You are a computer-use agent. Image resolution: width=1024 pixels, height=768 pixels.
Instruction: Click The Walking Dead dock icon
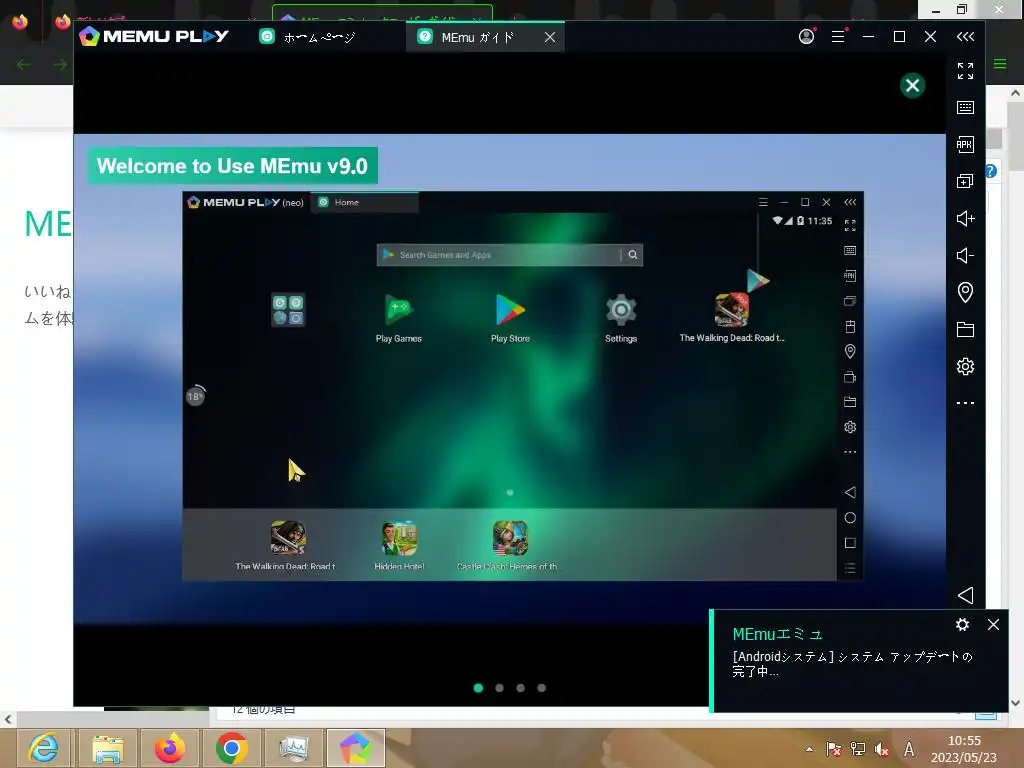tap(288, 539)
